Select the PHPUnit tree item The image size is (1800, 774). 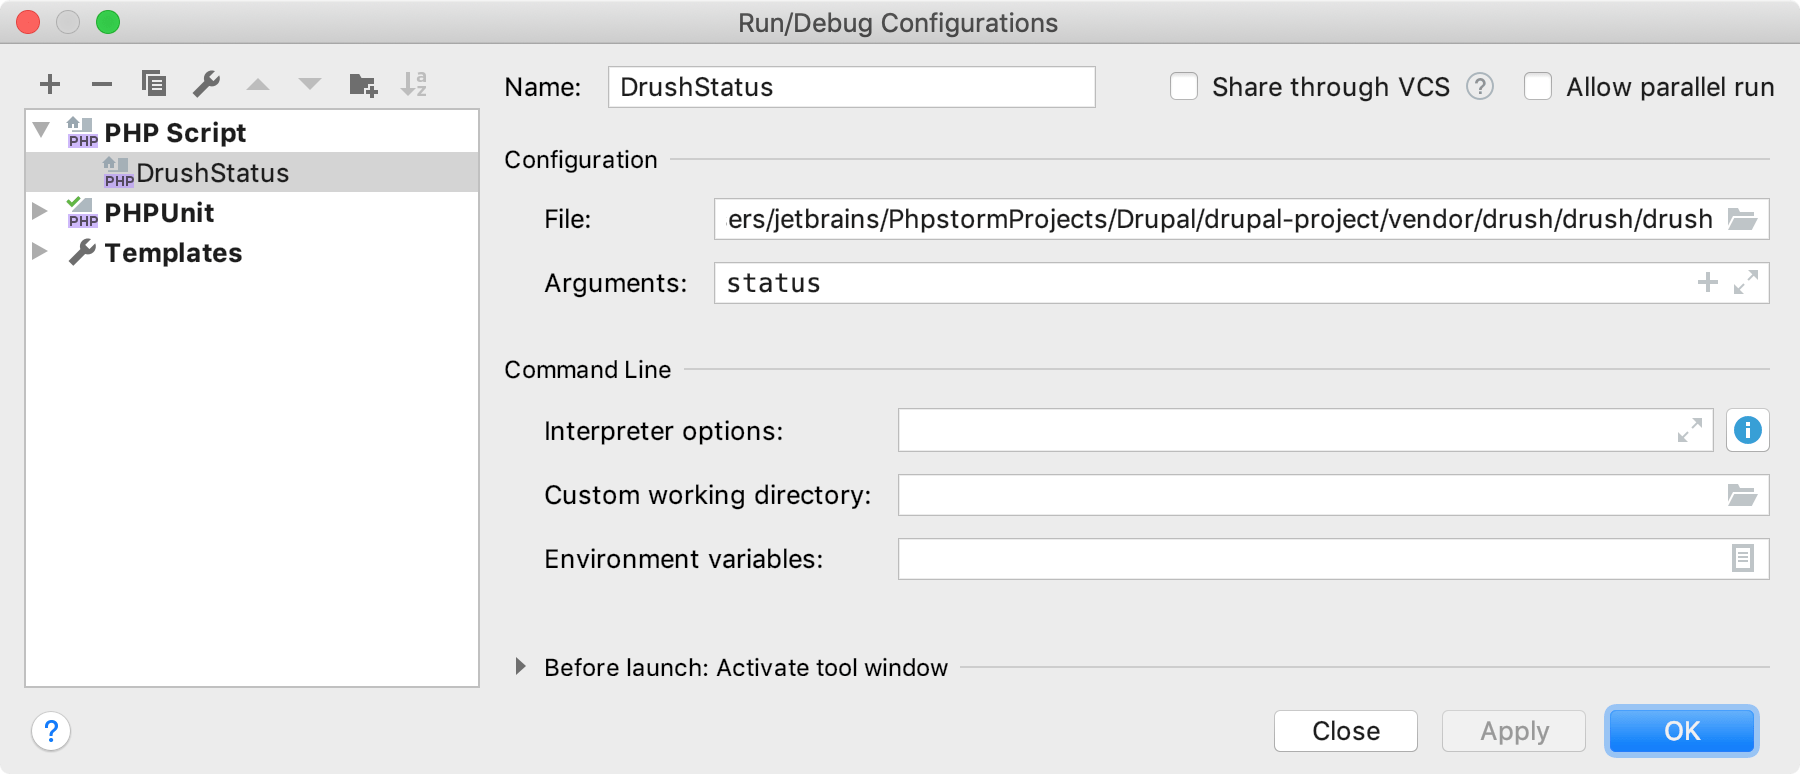tap(252, 212)
